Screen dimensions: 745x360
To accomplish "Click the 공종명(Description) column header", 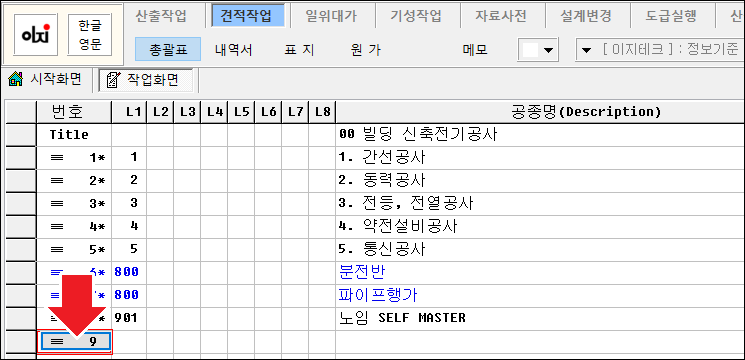I will pyautogui.click(x=540, y=112).
